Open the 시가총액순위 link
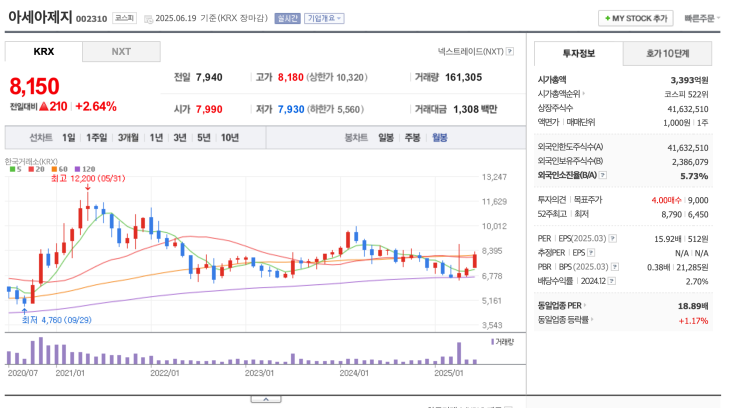 (x=561, y=94)
